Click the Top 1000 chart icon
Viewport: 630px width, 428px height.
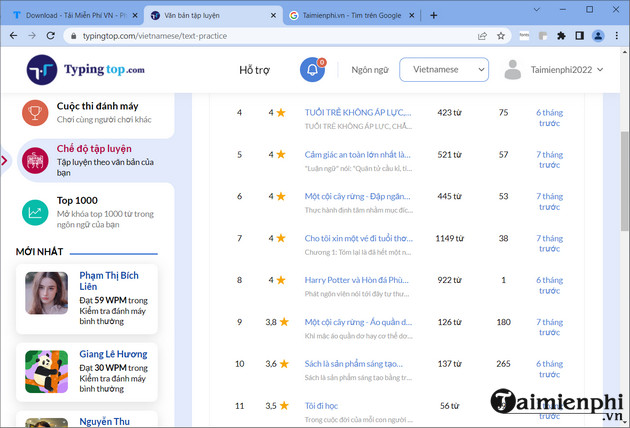coord(35,212)
